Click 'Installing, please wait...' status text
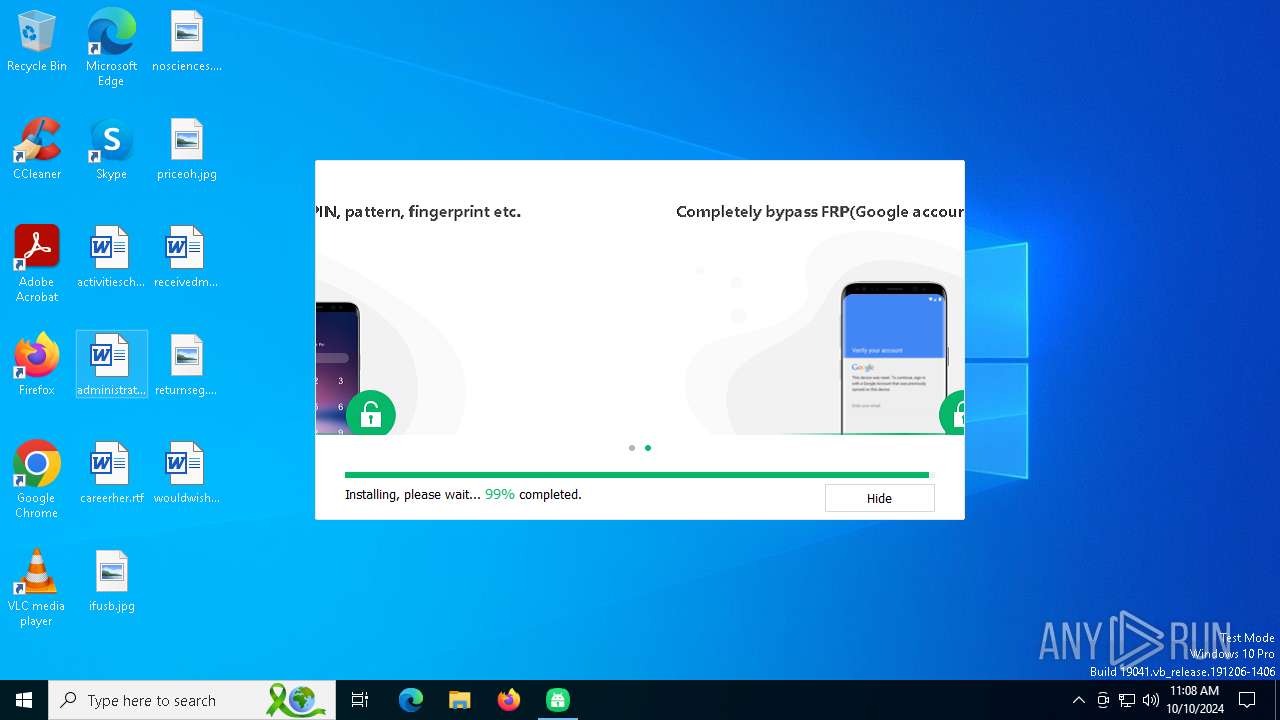The image size is (1280, 720). pos(413,494)
